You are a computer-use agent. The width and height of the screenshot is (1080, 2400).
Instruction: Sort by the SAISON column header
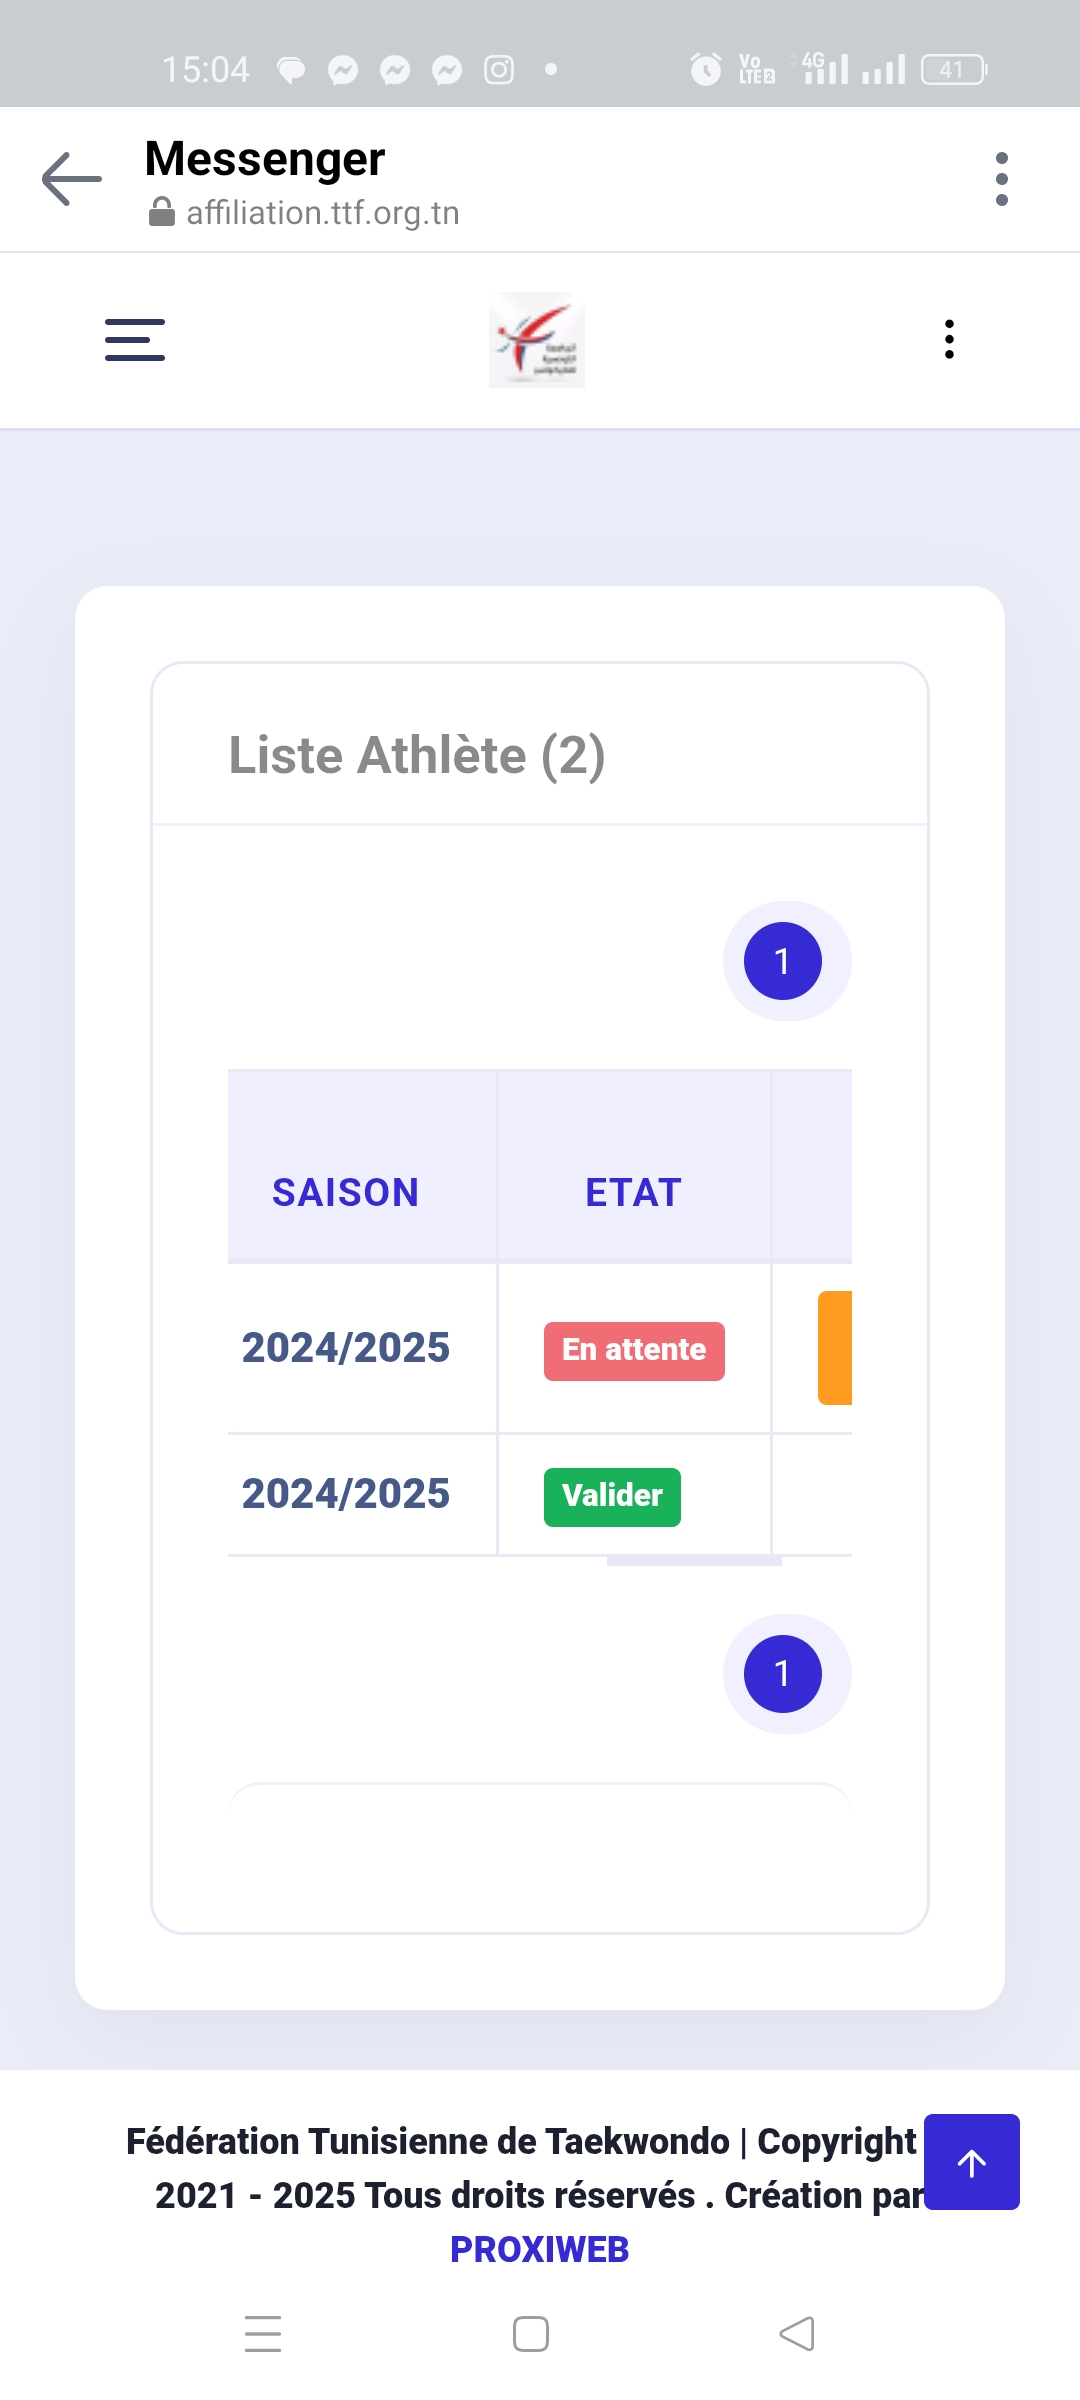tap(345, 1192)
